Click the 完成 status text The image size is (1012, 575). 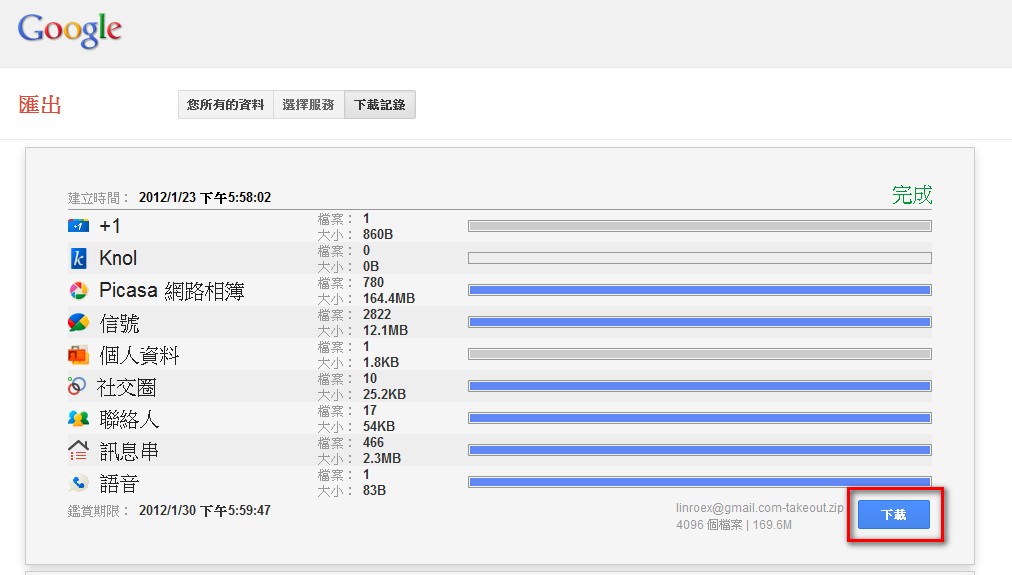point(912,194)
